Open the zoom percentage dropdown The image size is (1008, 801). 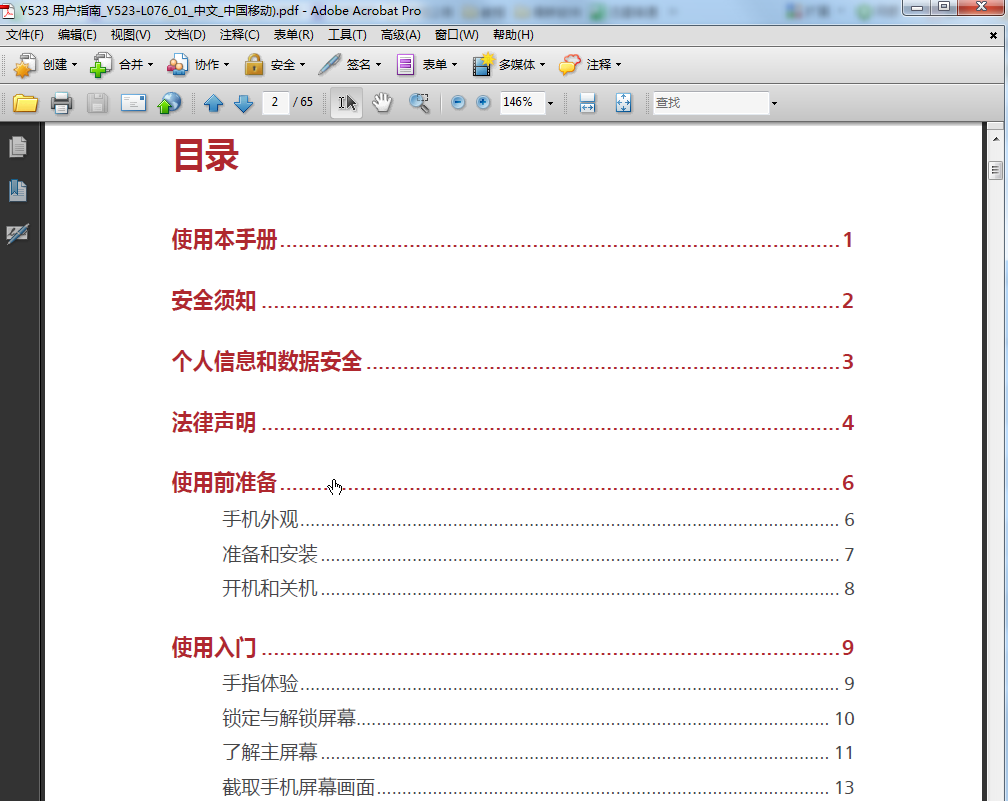tap(551, 102)
